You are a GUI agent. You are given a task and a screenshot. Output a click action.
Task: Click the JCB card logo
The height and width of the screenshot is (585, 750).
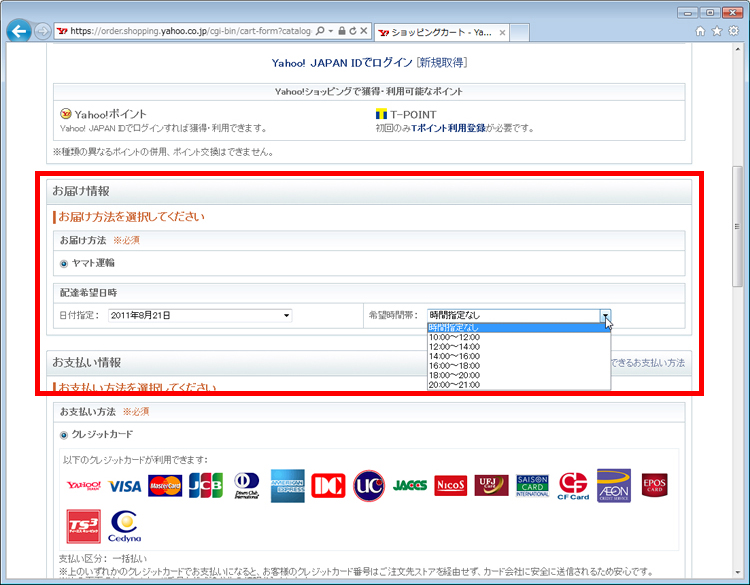tap(206, 486)
